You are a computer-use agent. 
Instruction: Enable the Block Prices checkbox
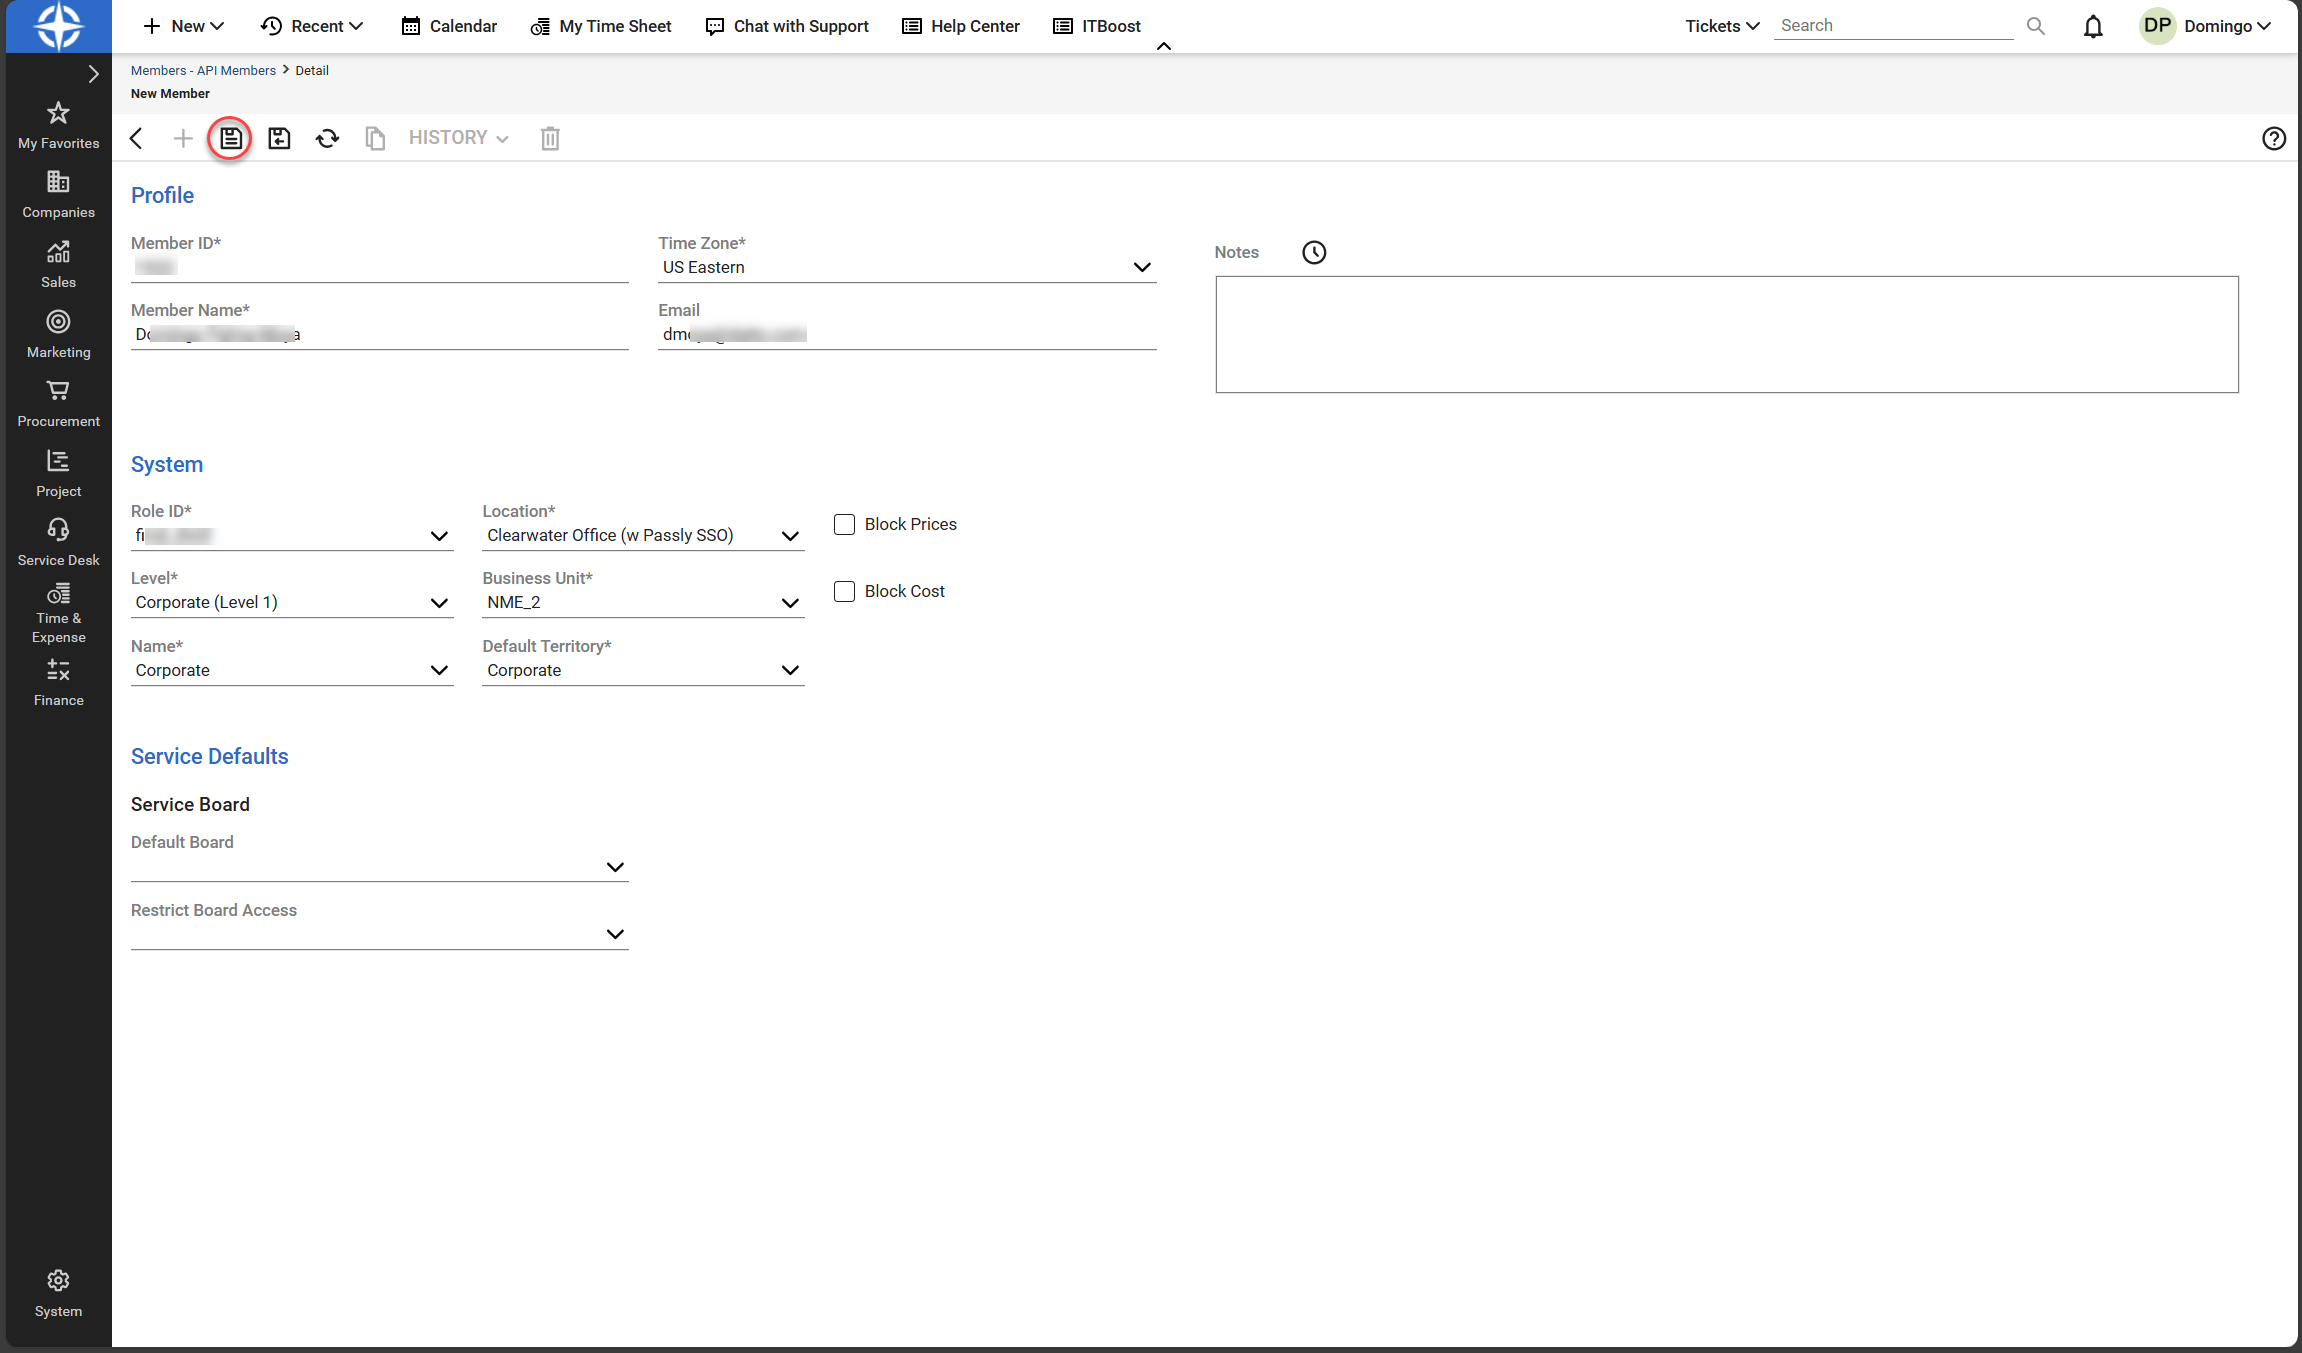pyautogui.click(x=844, y=524)
